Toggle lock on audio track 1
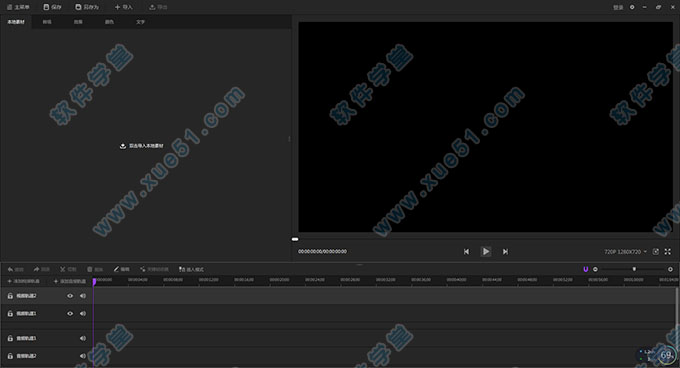680x368 pixels. point(10,339)
